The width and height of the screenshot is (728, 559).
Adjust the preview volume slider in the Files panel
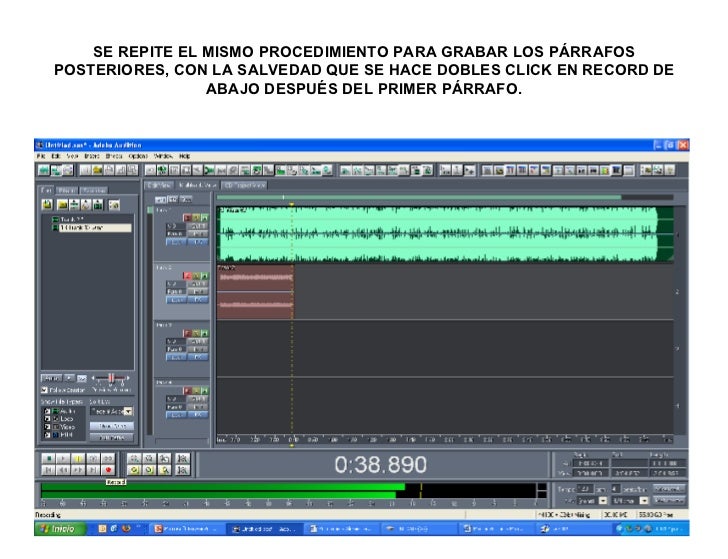pos(110,378)
